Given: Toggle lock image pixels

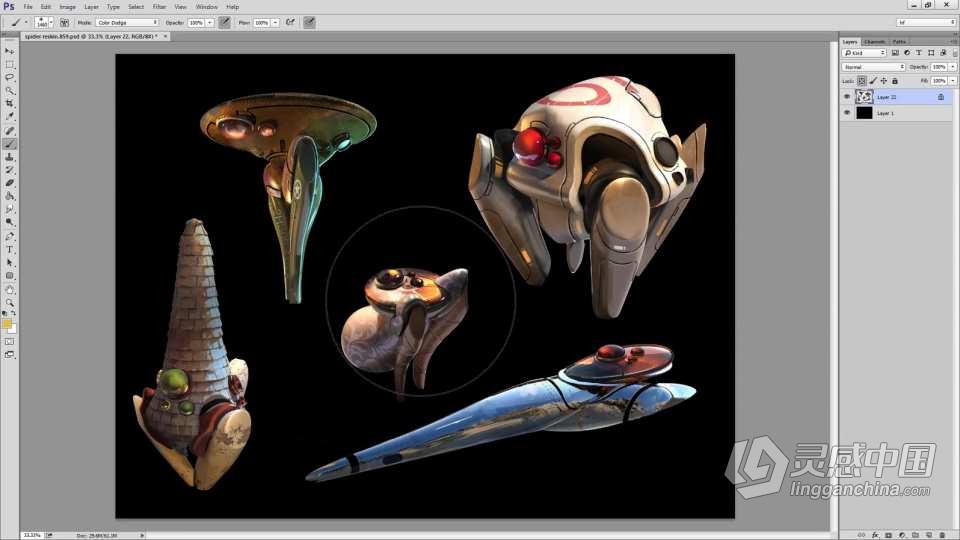Looking at the screenshot, I should pos(873,81).
